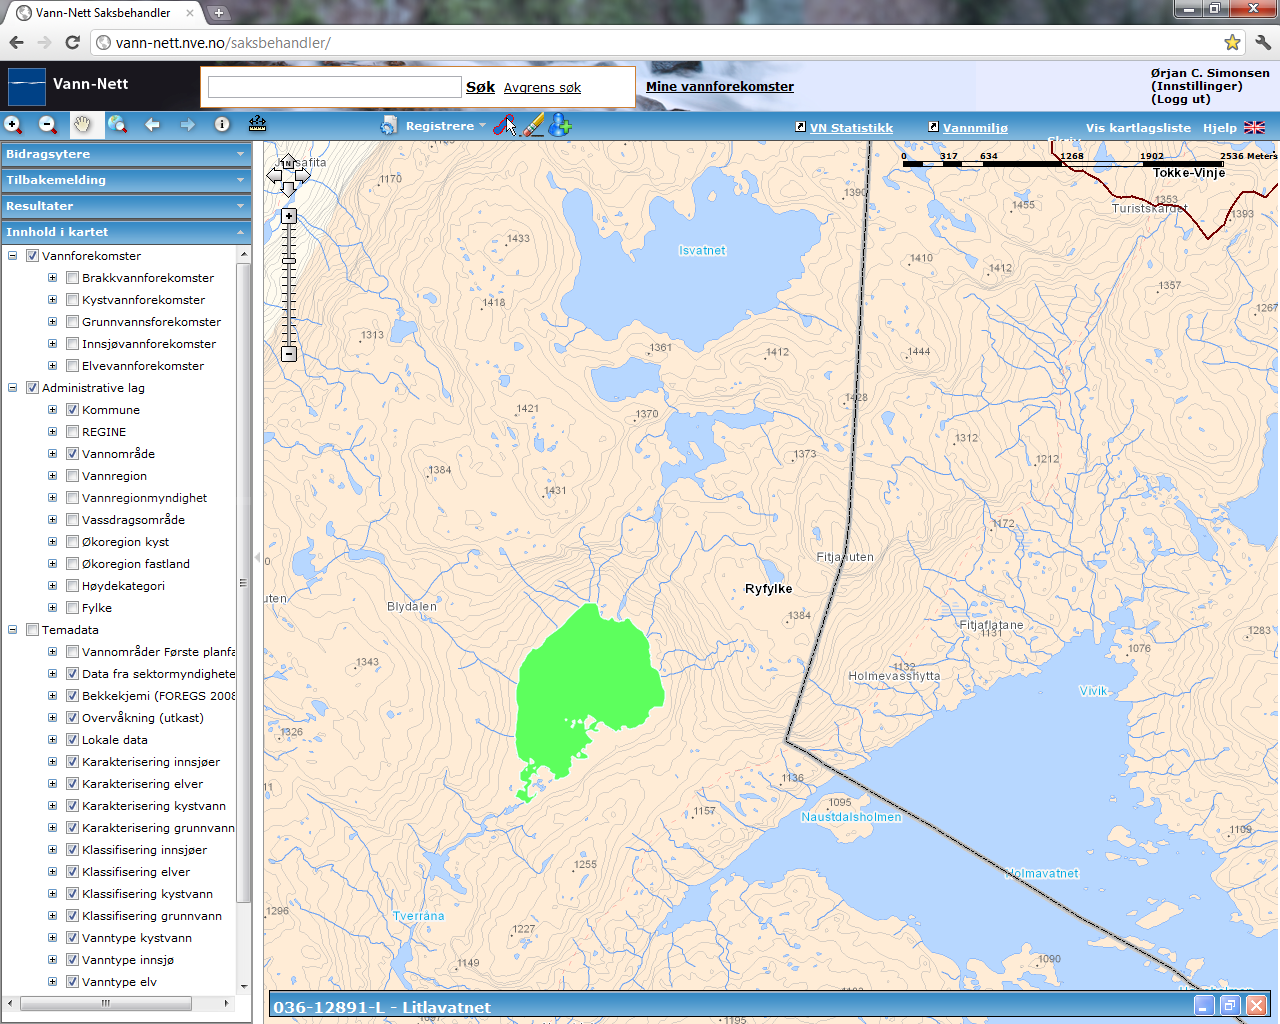The image size is (1280, 1024).
Task: Open Mine vannforekomster link
Action: (x=720, y=87)
